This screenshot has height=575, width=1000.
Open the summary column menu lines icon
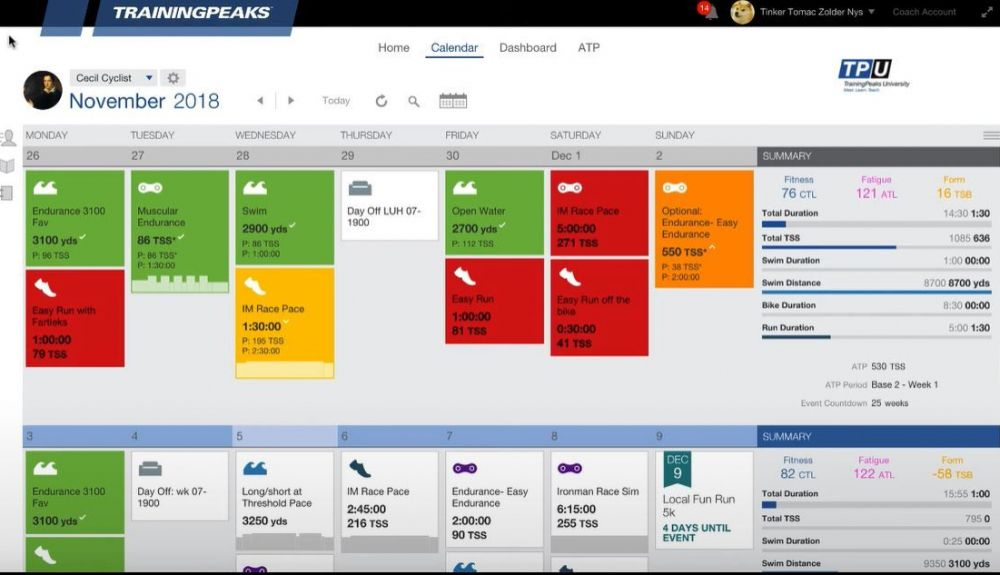tap(991, 135)
